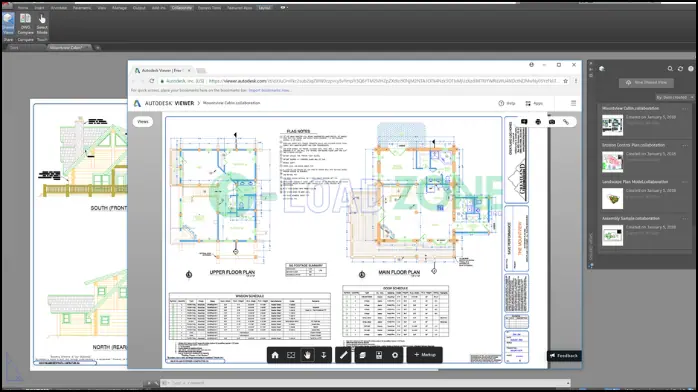The image size is (698, 392).
Task: Reload the browser page
Action: (152, 81)
